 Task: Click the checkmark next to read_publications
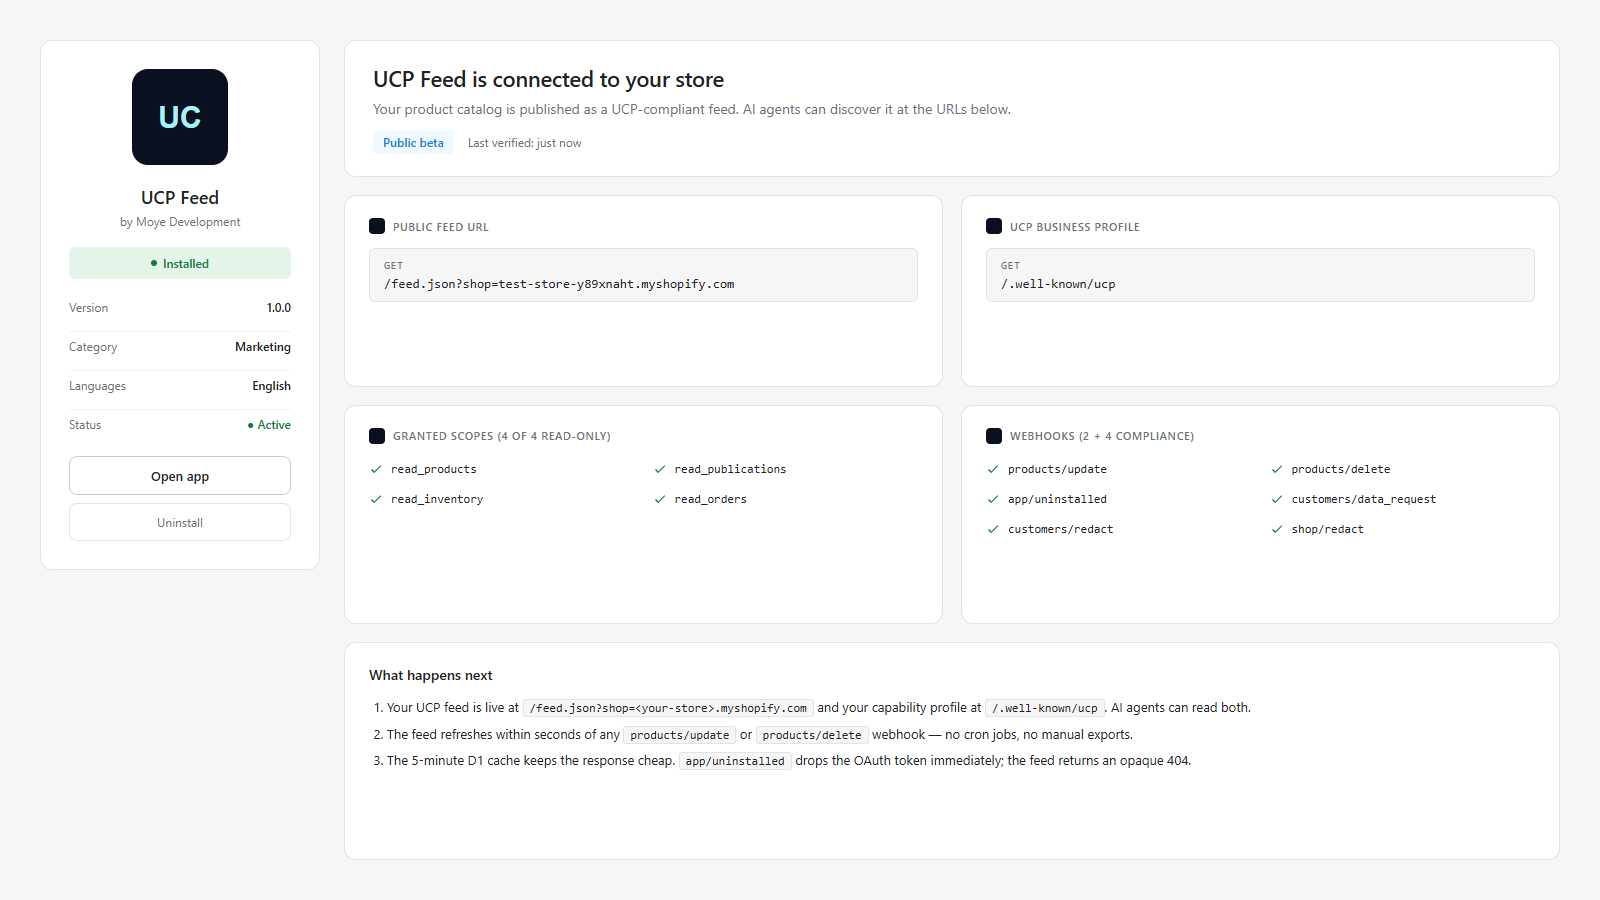click(x=660, y=469)
